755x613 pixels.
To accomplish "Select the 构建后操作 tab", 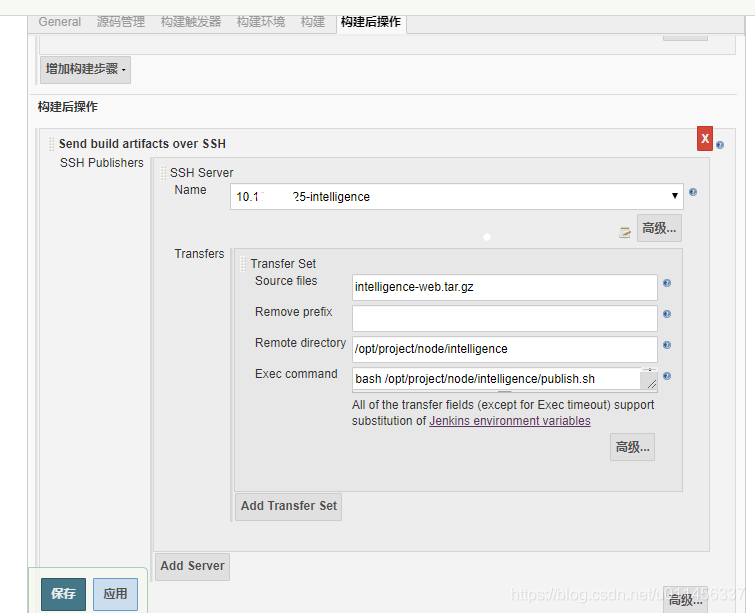I will tap(371, 22).
